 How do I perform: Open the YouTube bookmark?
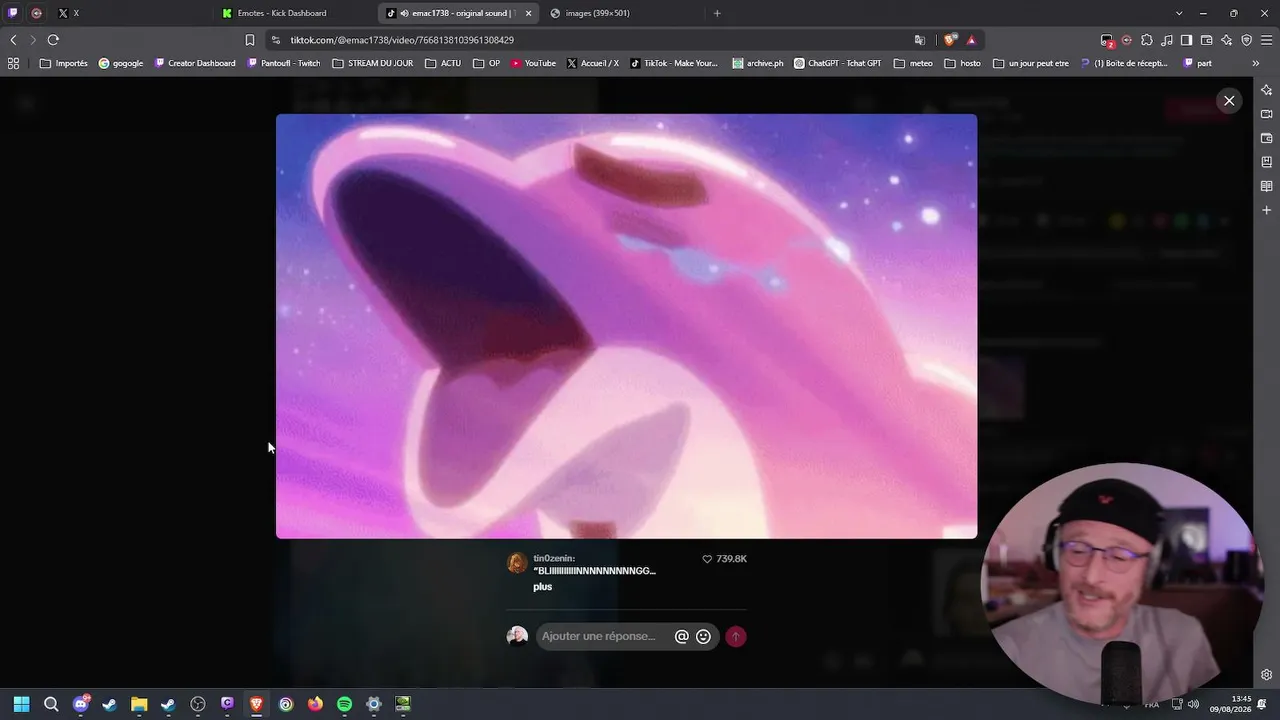pyautogui.click(x=533, y=63)
